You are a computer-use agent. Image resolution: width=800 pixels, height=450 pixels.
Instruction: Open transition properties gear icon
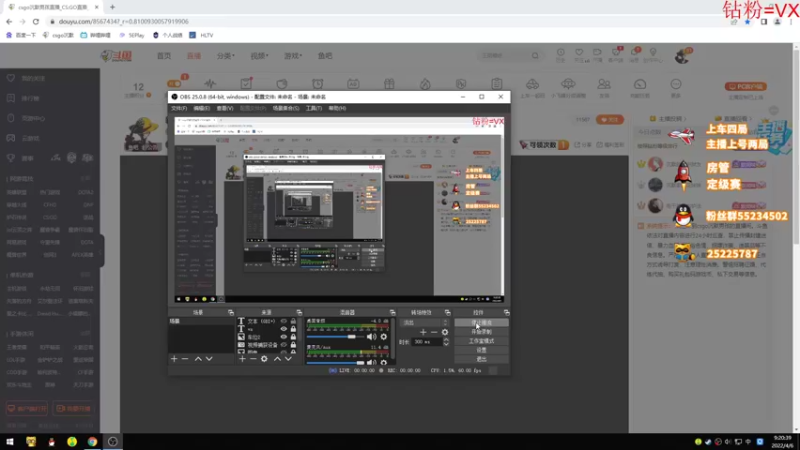click(445, 332)
